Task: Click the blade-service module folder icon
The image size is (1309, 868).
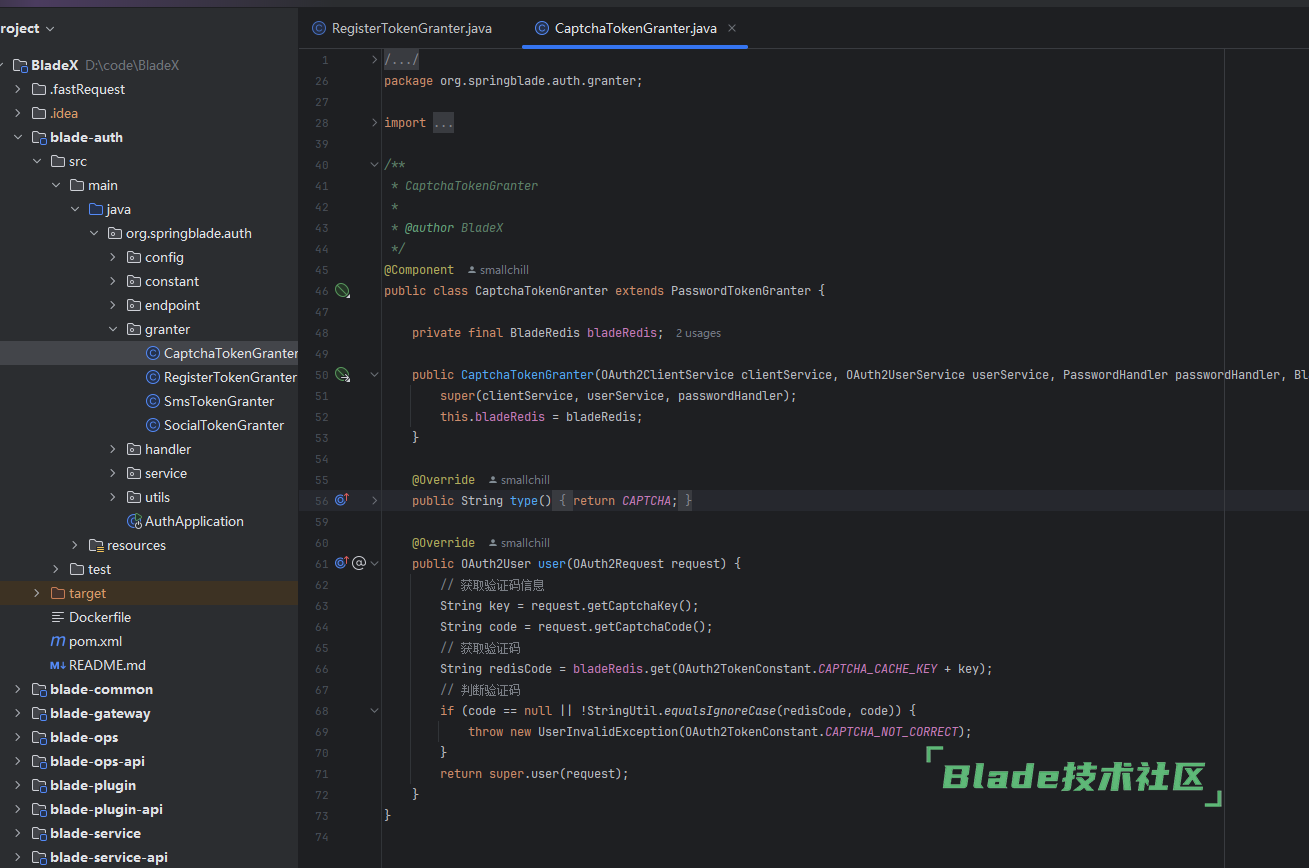Action: pyautogui.click(x=39, y=833)
